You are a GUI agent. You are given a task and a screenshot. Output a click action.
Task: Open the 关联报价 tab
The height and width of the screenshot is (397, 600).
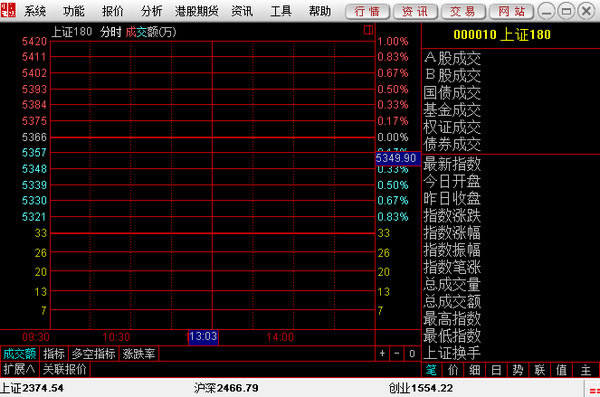pos(65,369)
